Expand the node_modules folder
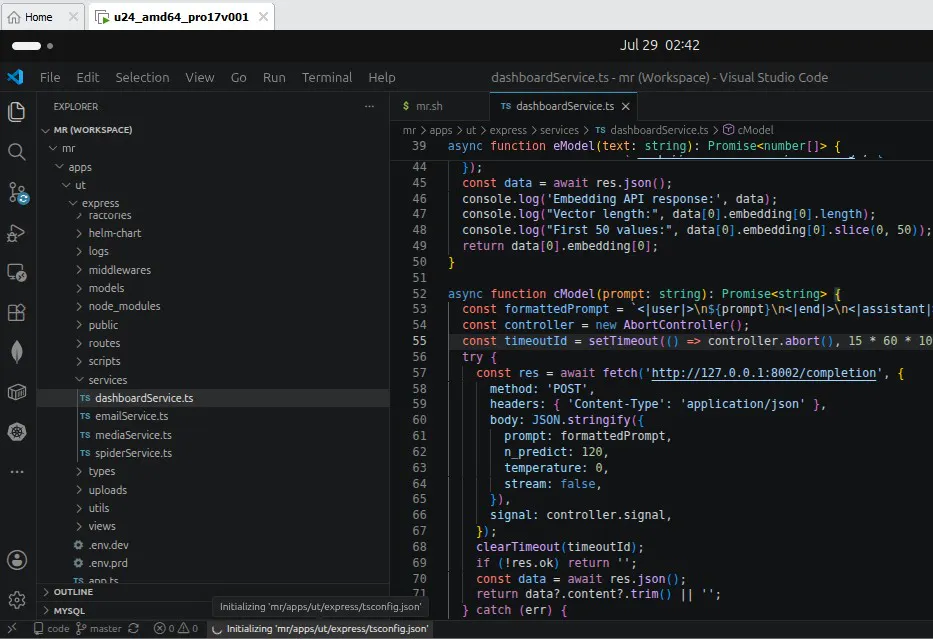 (x=79, y=306)
